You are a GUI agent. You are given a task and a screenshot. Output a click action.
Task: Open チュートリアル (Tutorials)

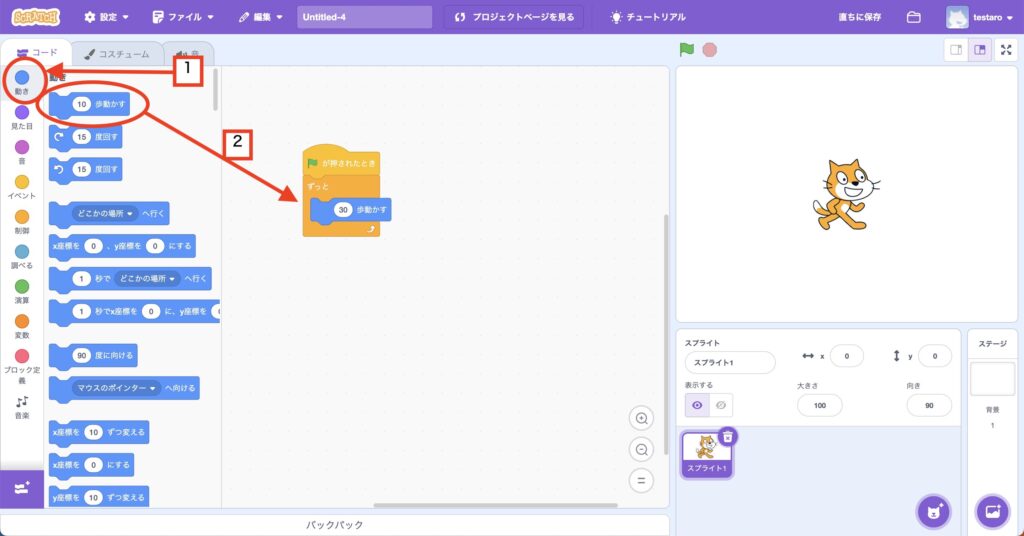pos(648,17)
